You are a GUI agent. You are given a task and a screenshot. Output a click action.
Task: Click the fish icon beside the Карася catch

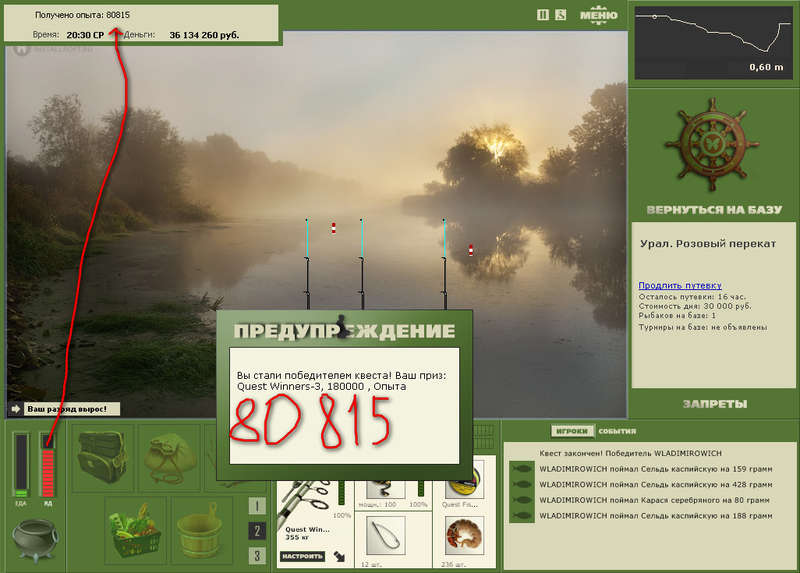522,500
